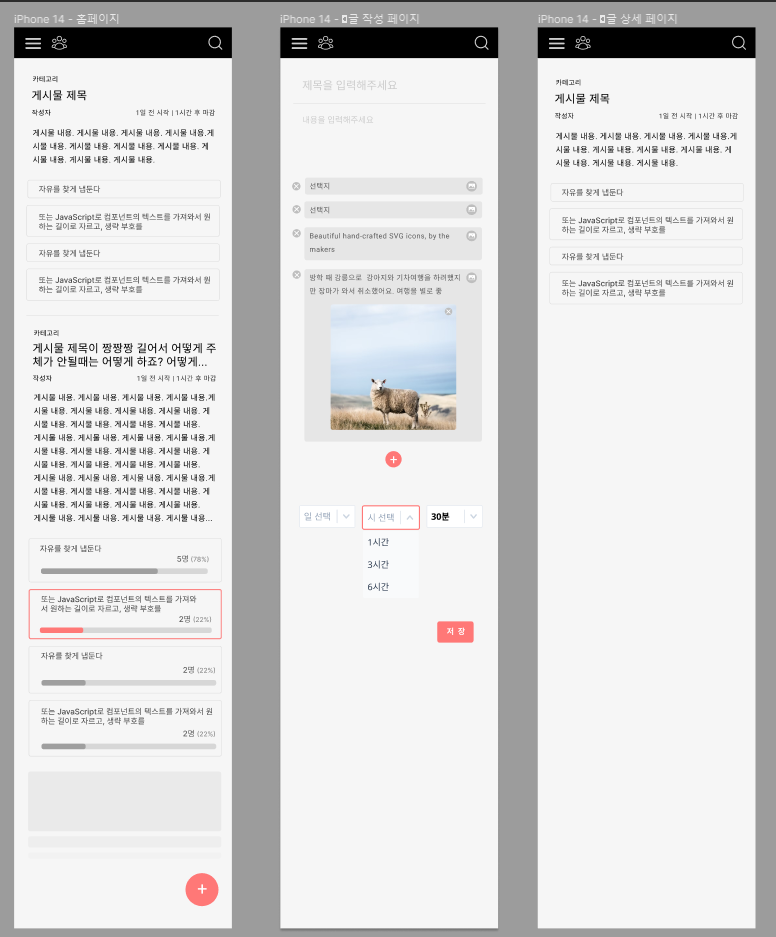Click the frame label ending in '글 작성 페이지'

pos(349,19)
